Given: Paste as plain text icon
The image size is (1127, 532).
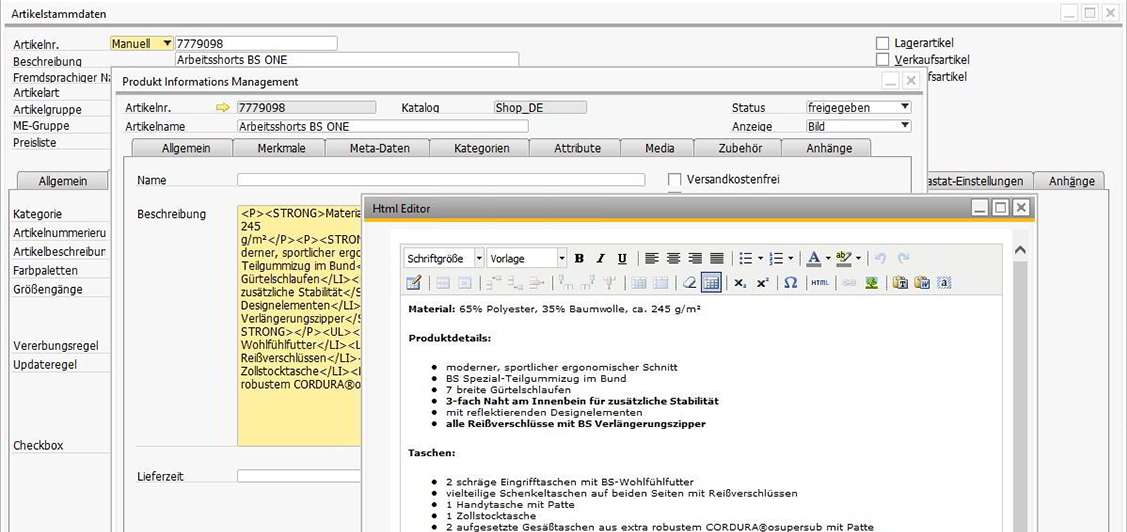Looking at the screenshot, I should 900,283.
